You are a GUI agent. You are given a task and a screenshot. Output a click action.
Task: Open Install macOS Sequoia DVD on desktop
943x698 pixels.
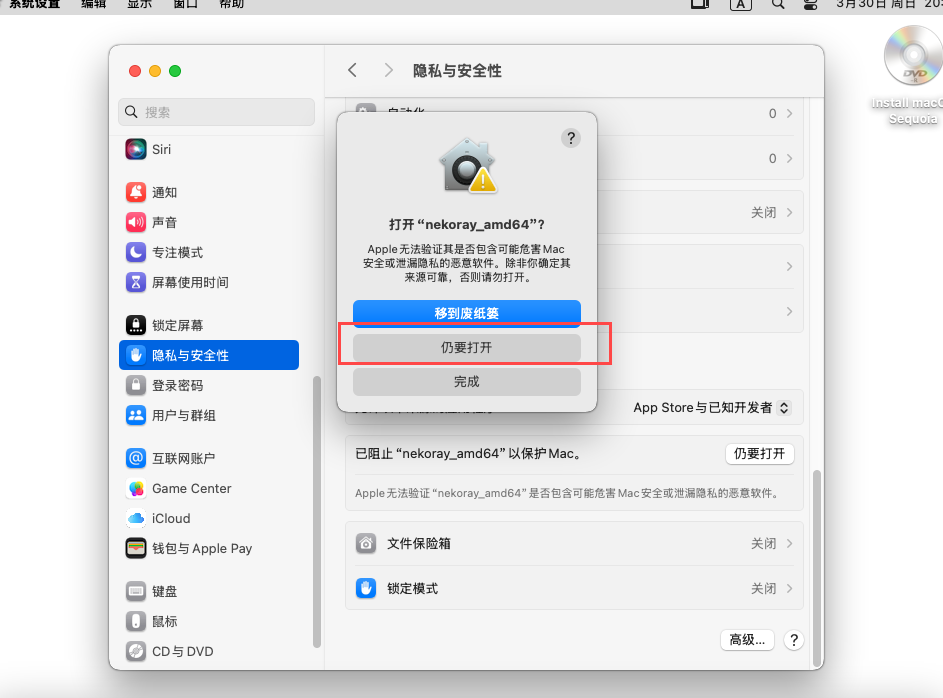click(912, 75)
